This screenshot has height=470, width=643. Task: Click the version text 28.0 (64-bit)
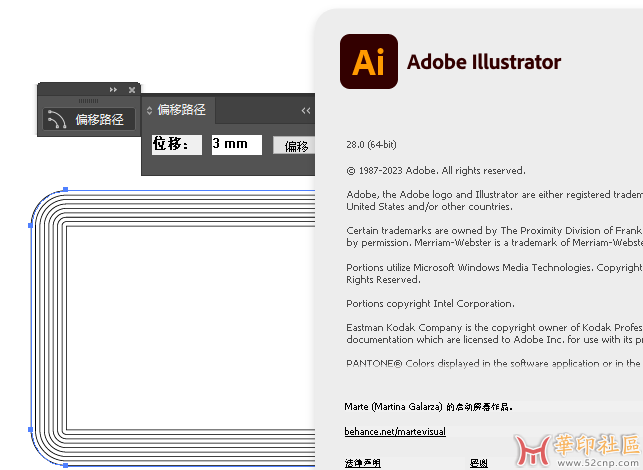click(x=371, y=145)
